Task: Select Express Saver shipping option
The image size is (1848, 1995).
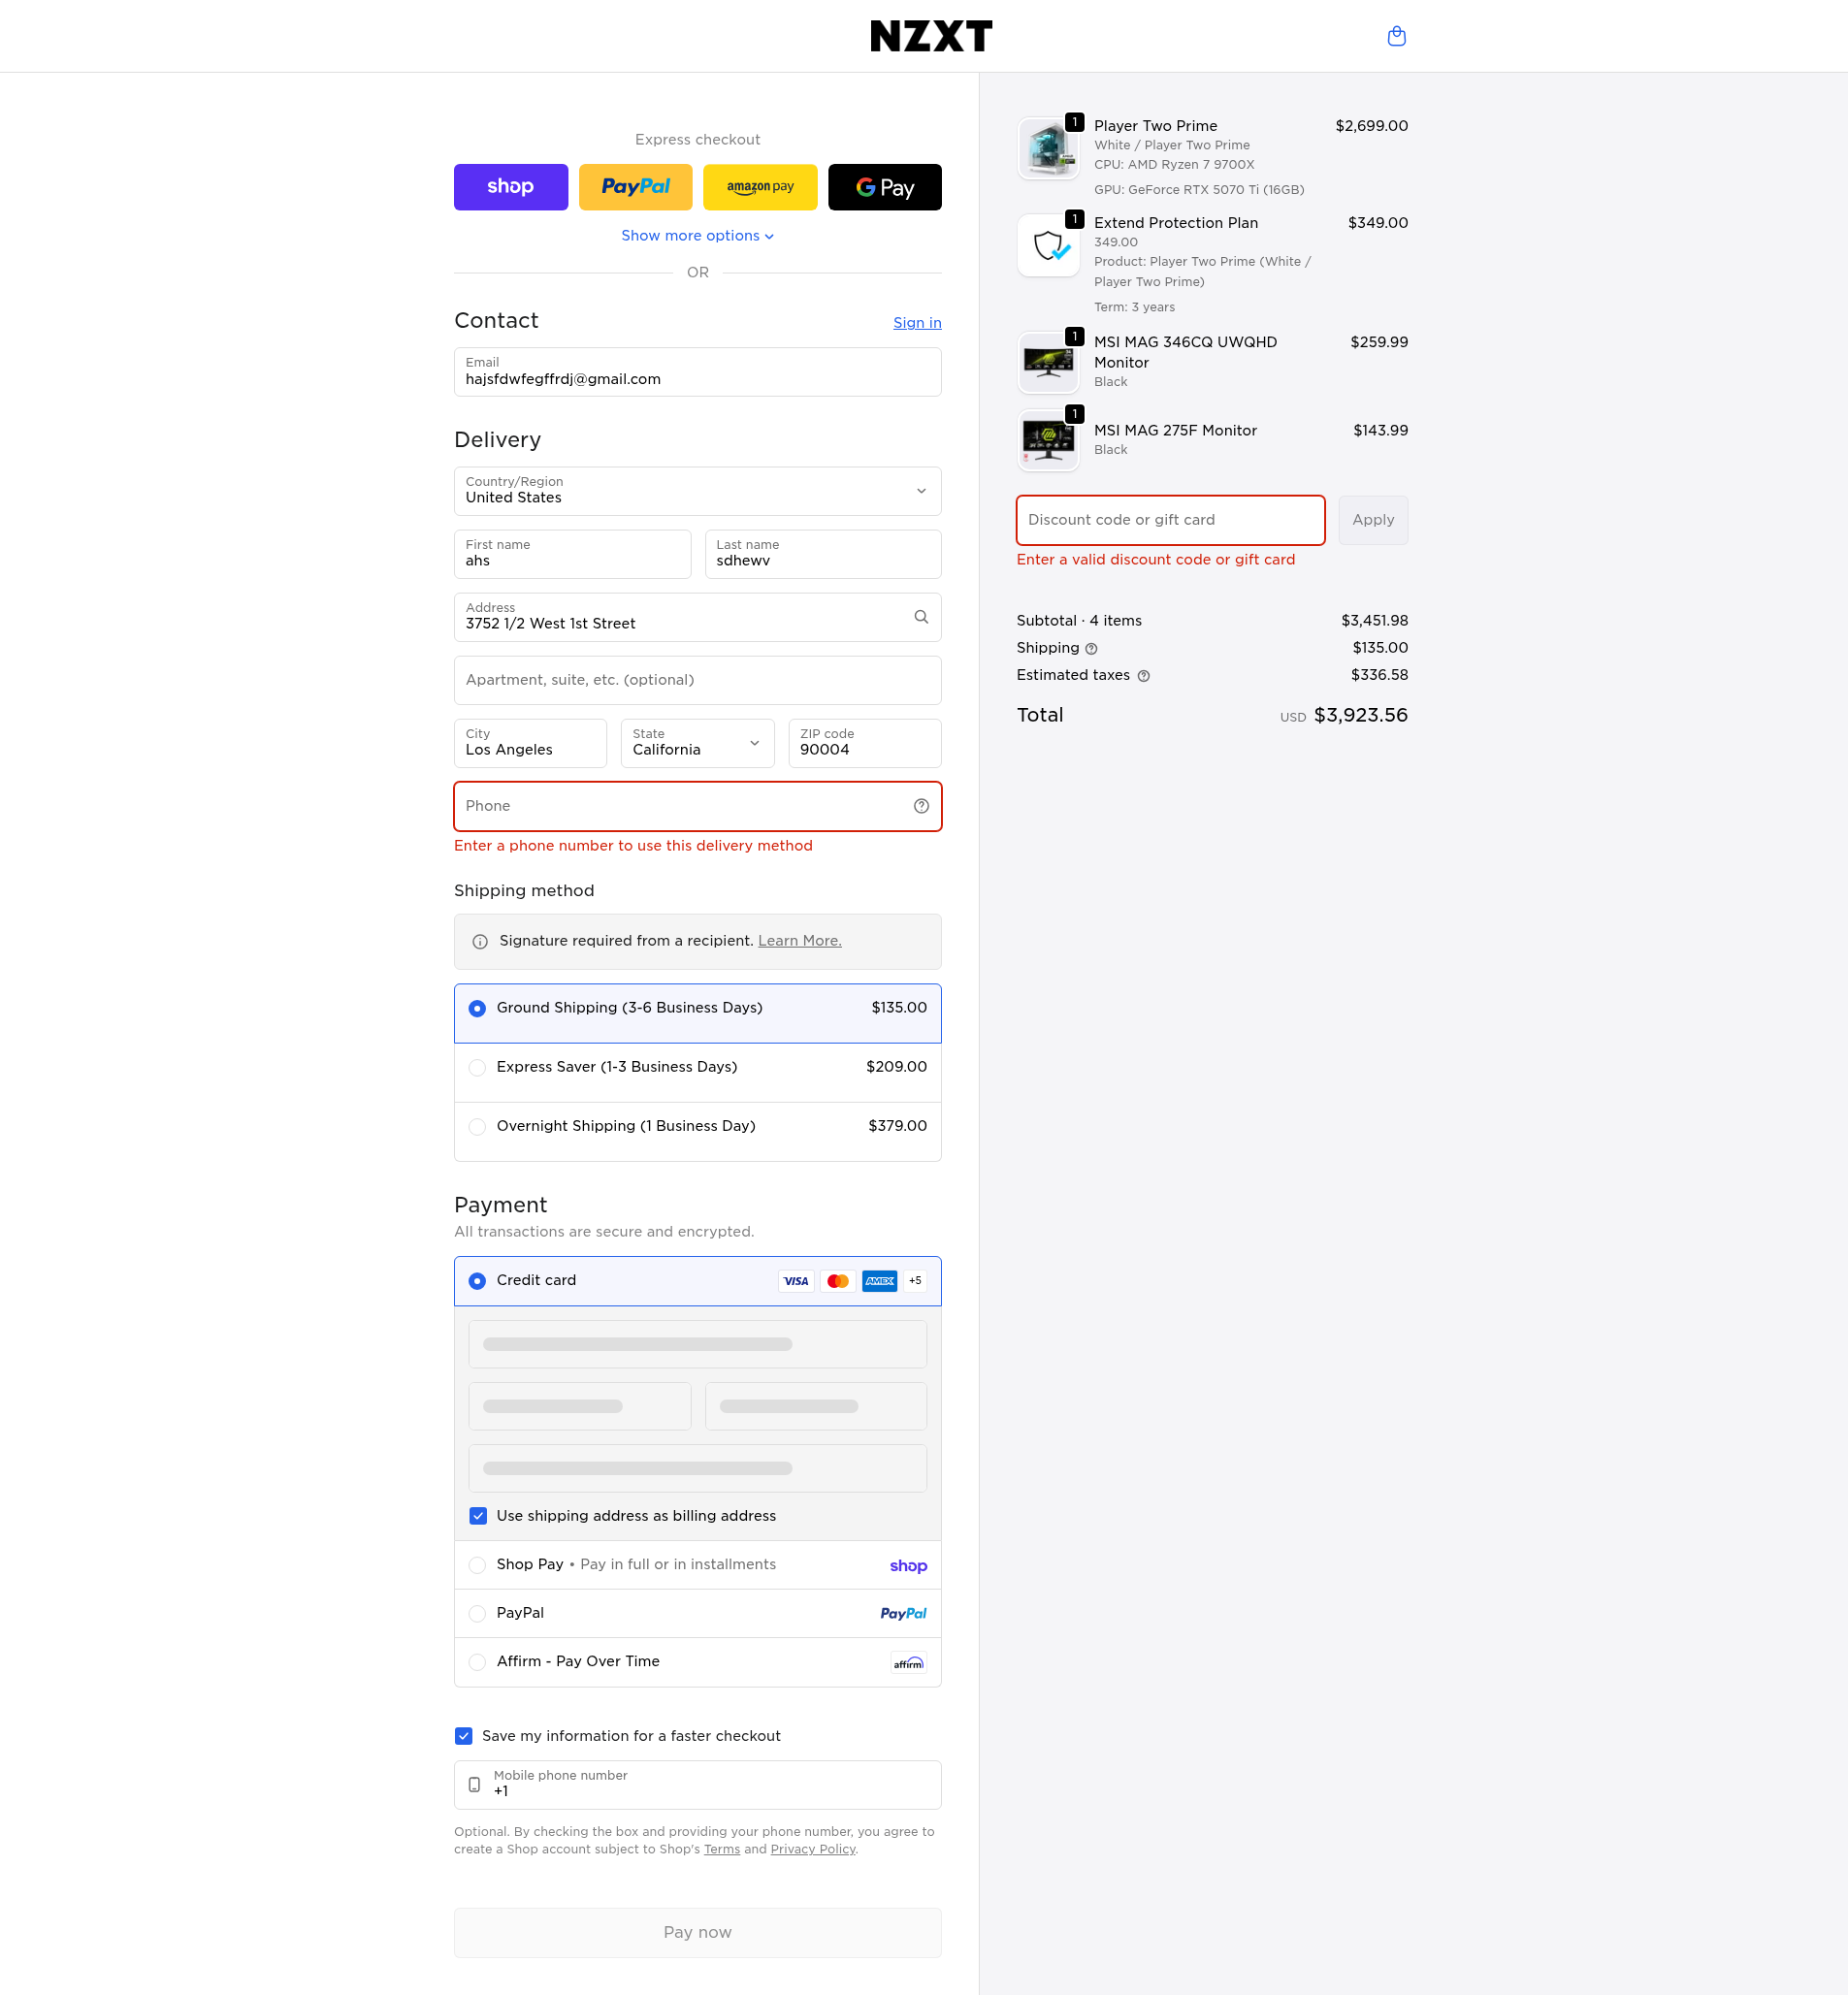Action: point(477,1068)
